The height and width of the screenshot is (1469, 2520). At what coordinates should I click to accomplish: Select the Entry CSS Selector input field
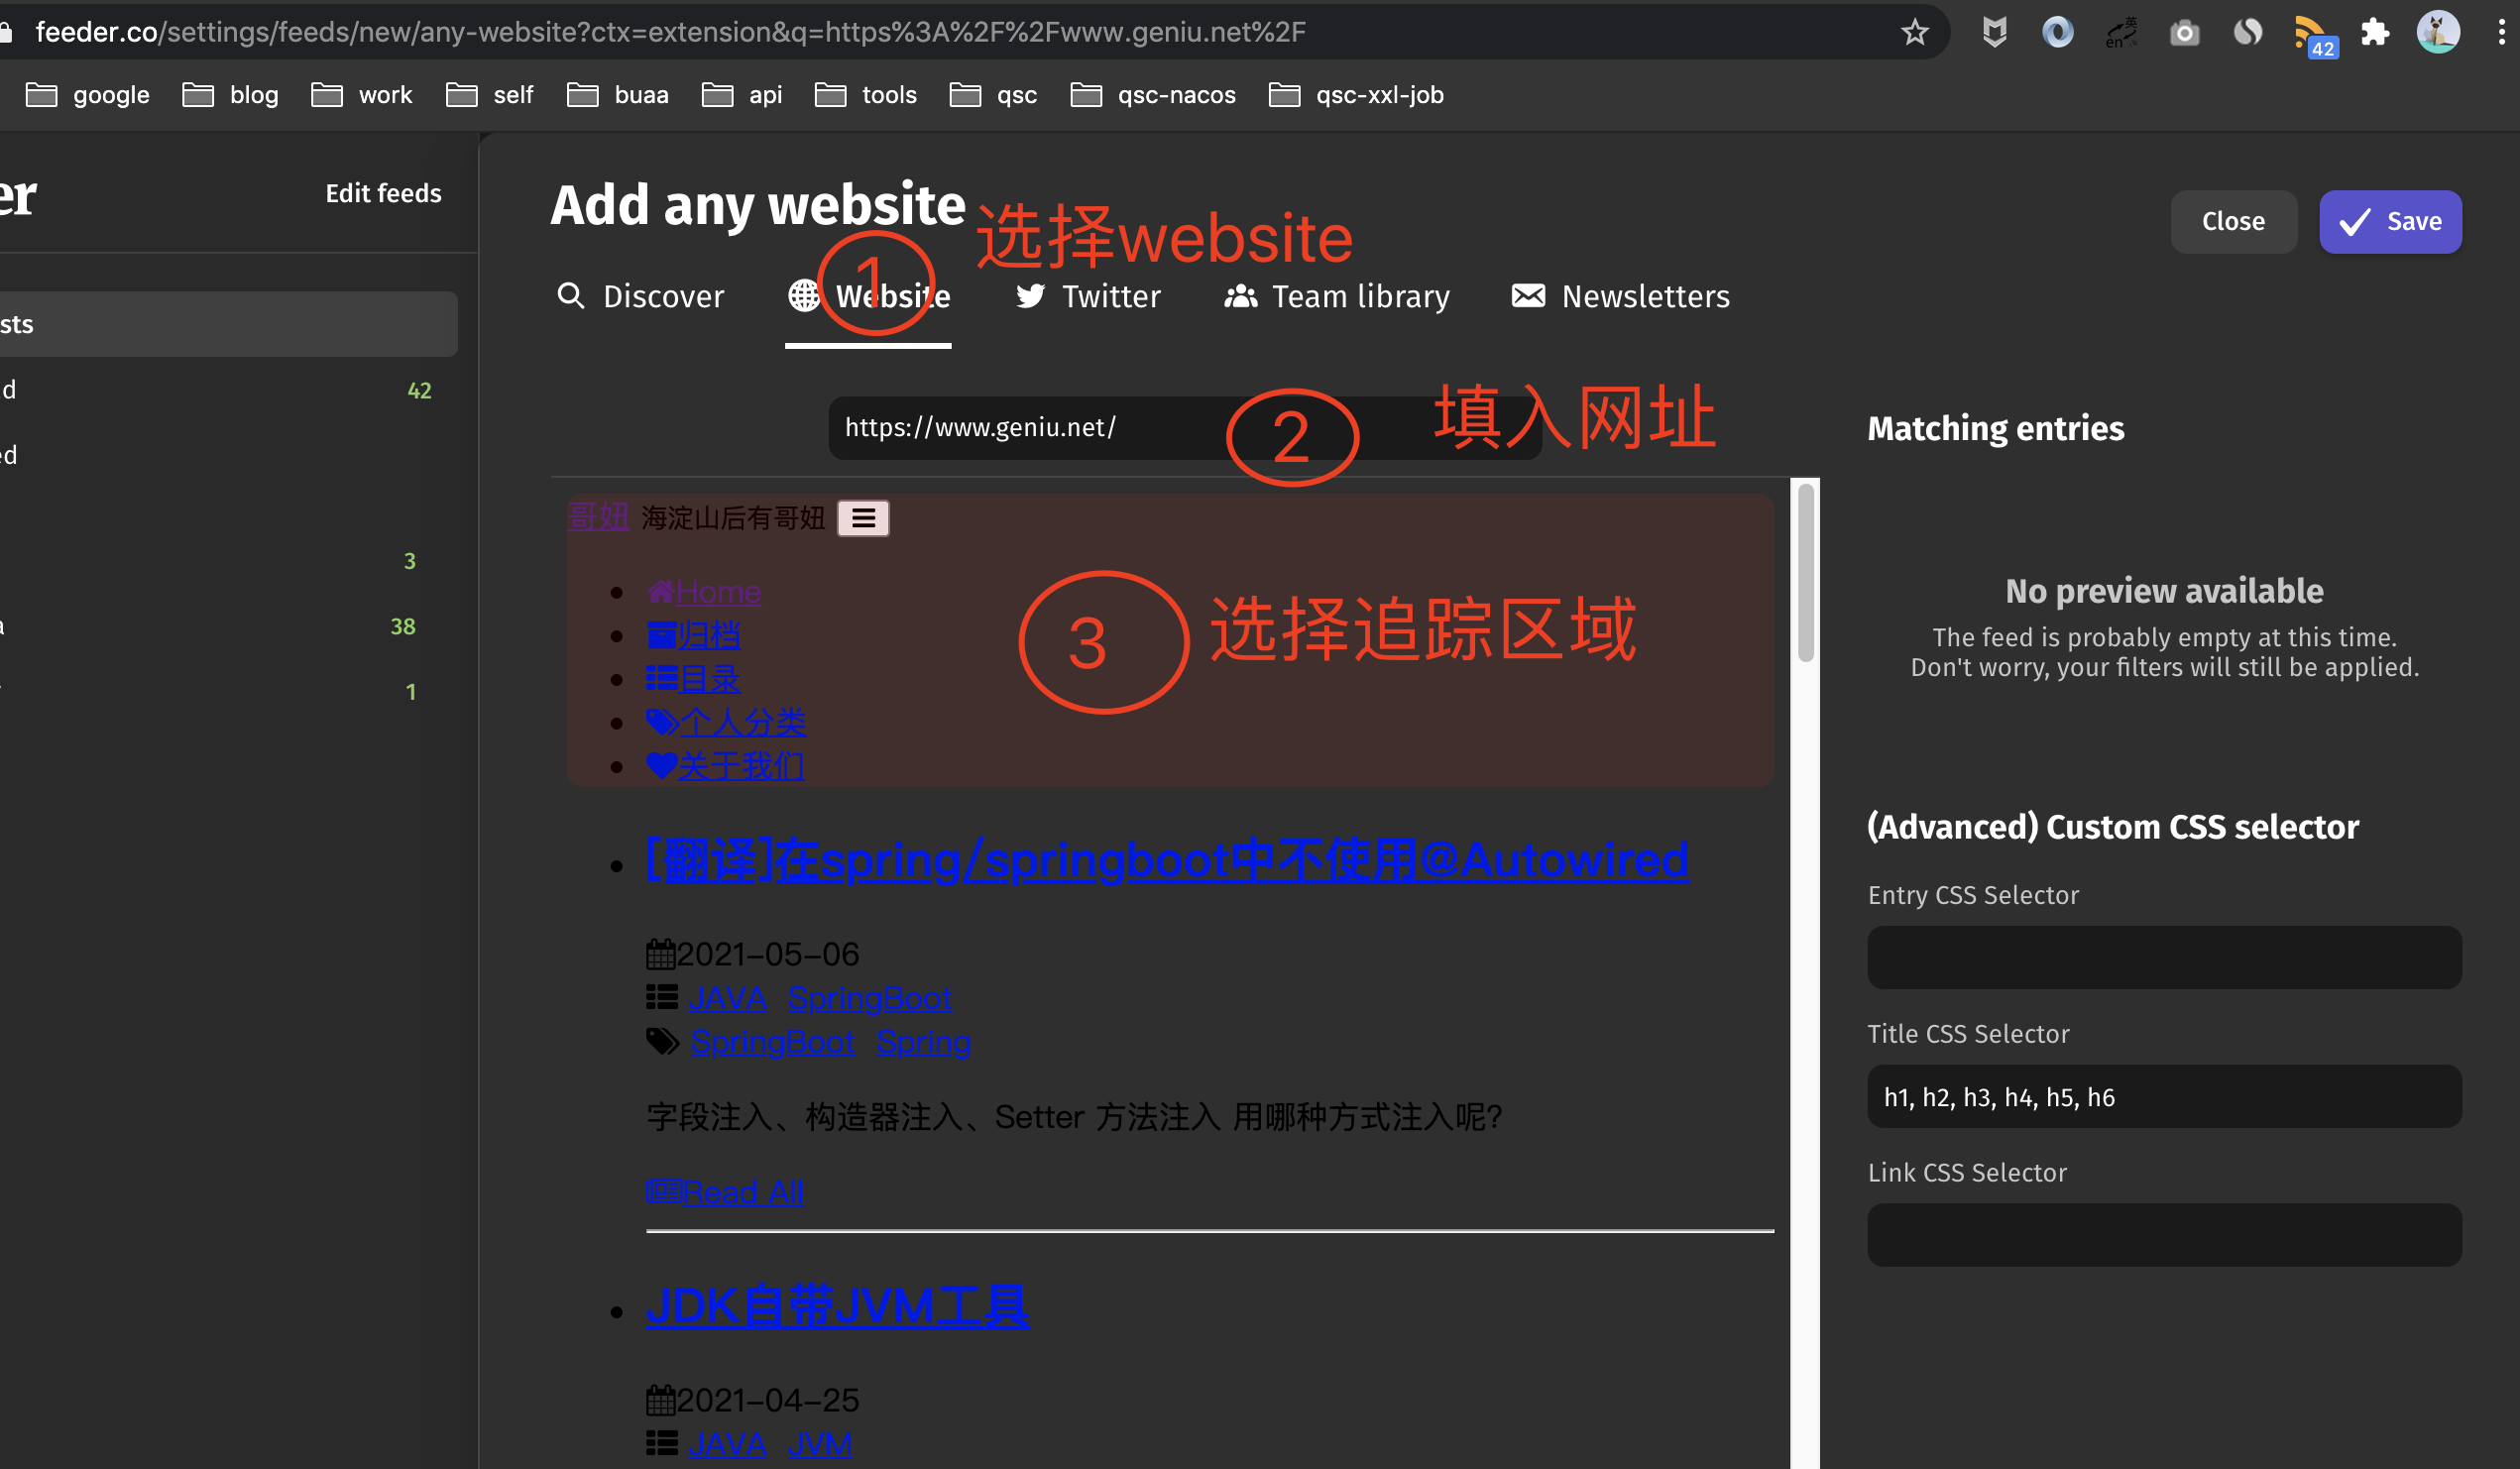2163,959
